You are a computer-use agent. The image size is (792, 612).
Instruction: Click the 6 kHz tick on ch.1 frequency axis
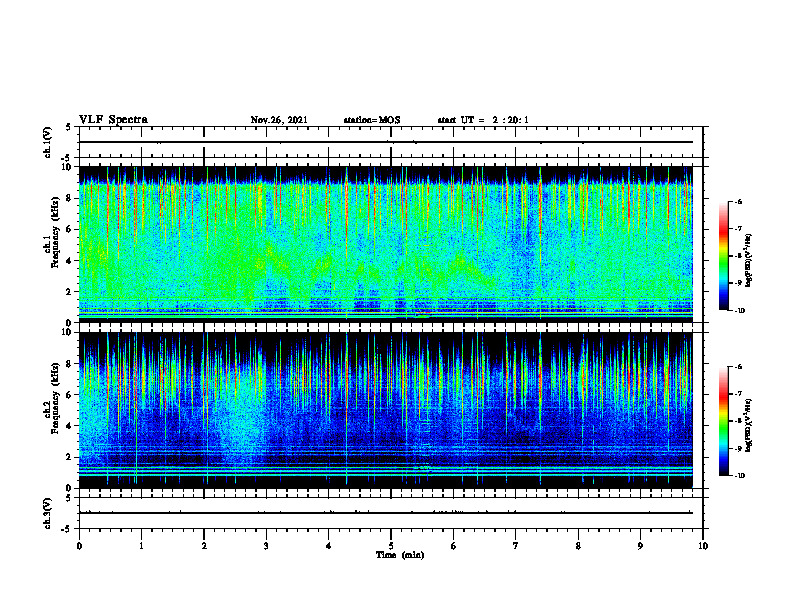click(x=70, y=229)
